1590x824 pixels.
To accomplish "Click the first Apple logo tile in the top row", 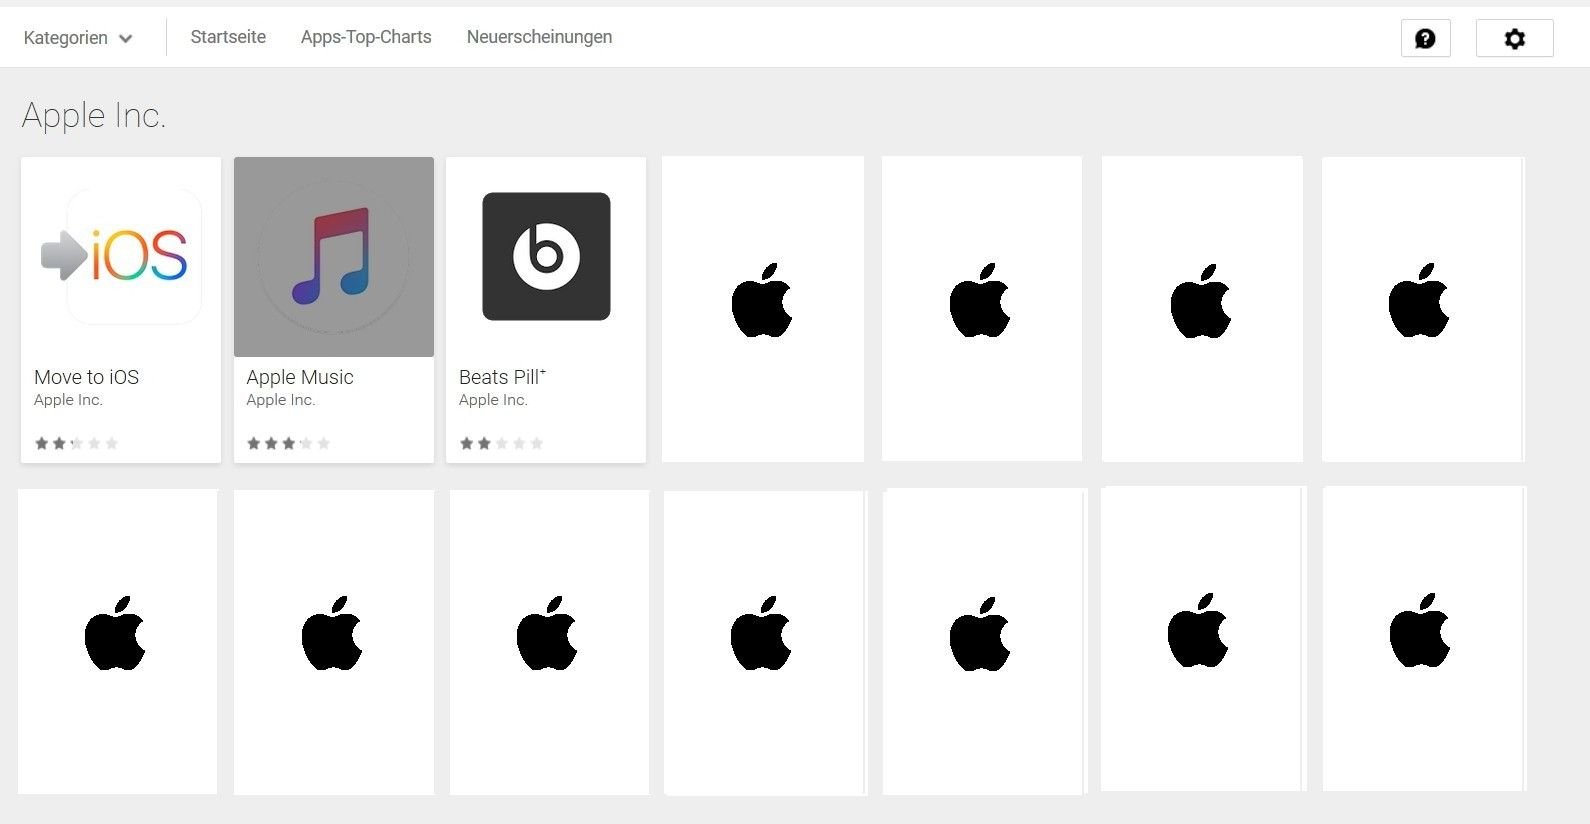I will pos(763,309).
